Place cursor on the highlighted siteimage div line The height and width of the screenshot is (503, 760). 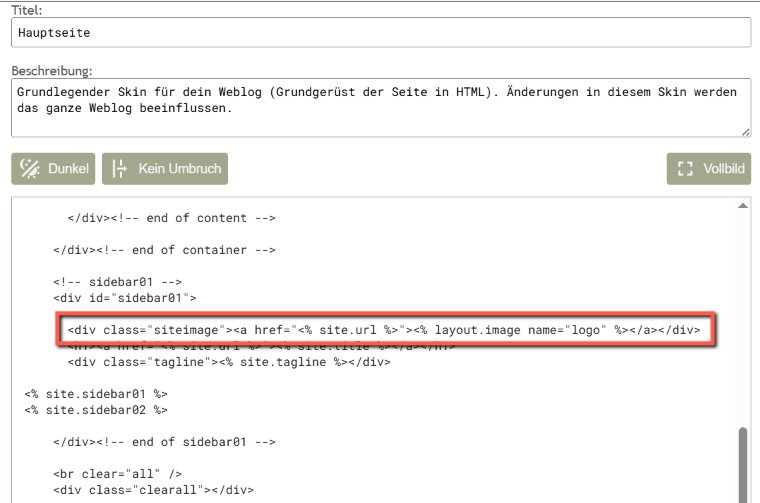(x=385, y=329)
